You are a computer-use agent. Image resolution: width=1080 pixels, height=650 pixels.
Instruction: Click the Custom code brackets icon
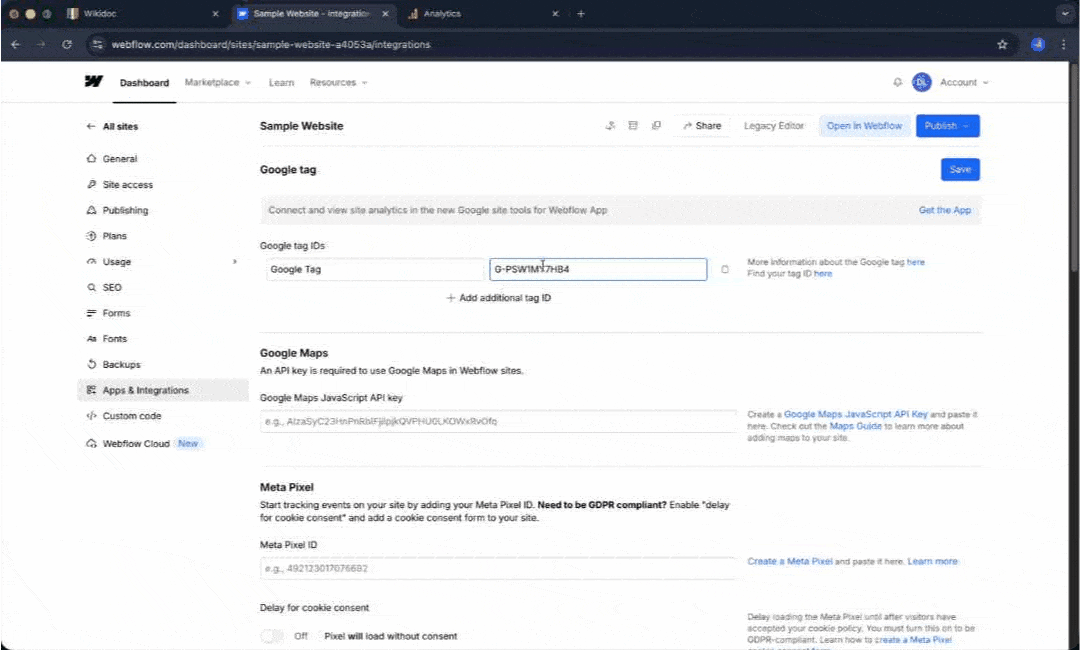coord(92,416)
